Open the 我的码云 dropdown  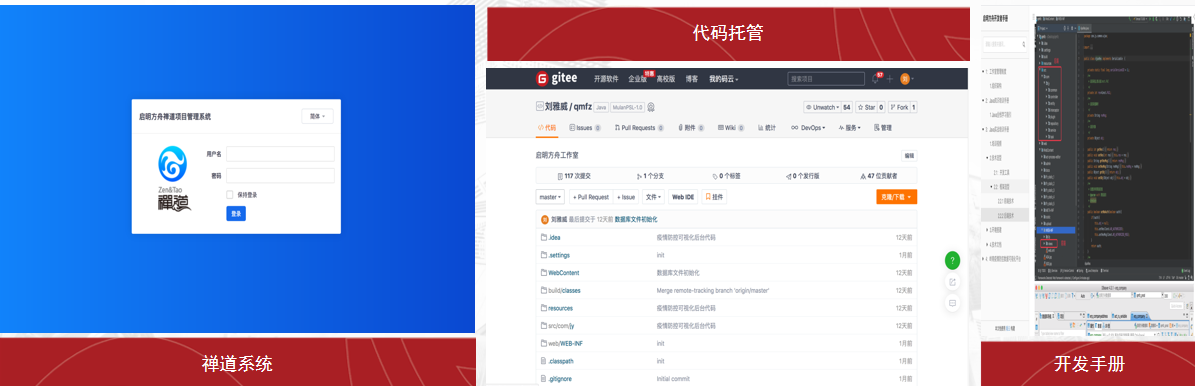coord(723,79)
